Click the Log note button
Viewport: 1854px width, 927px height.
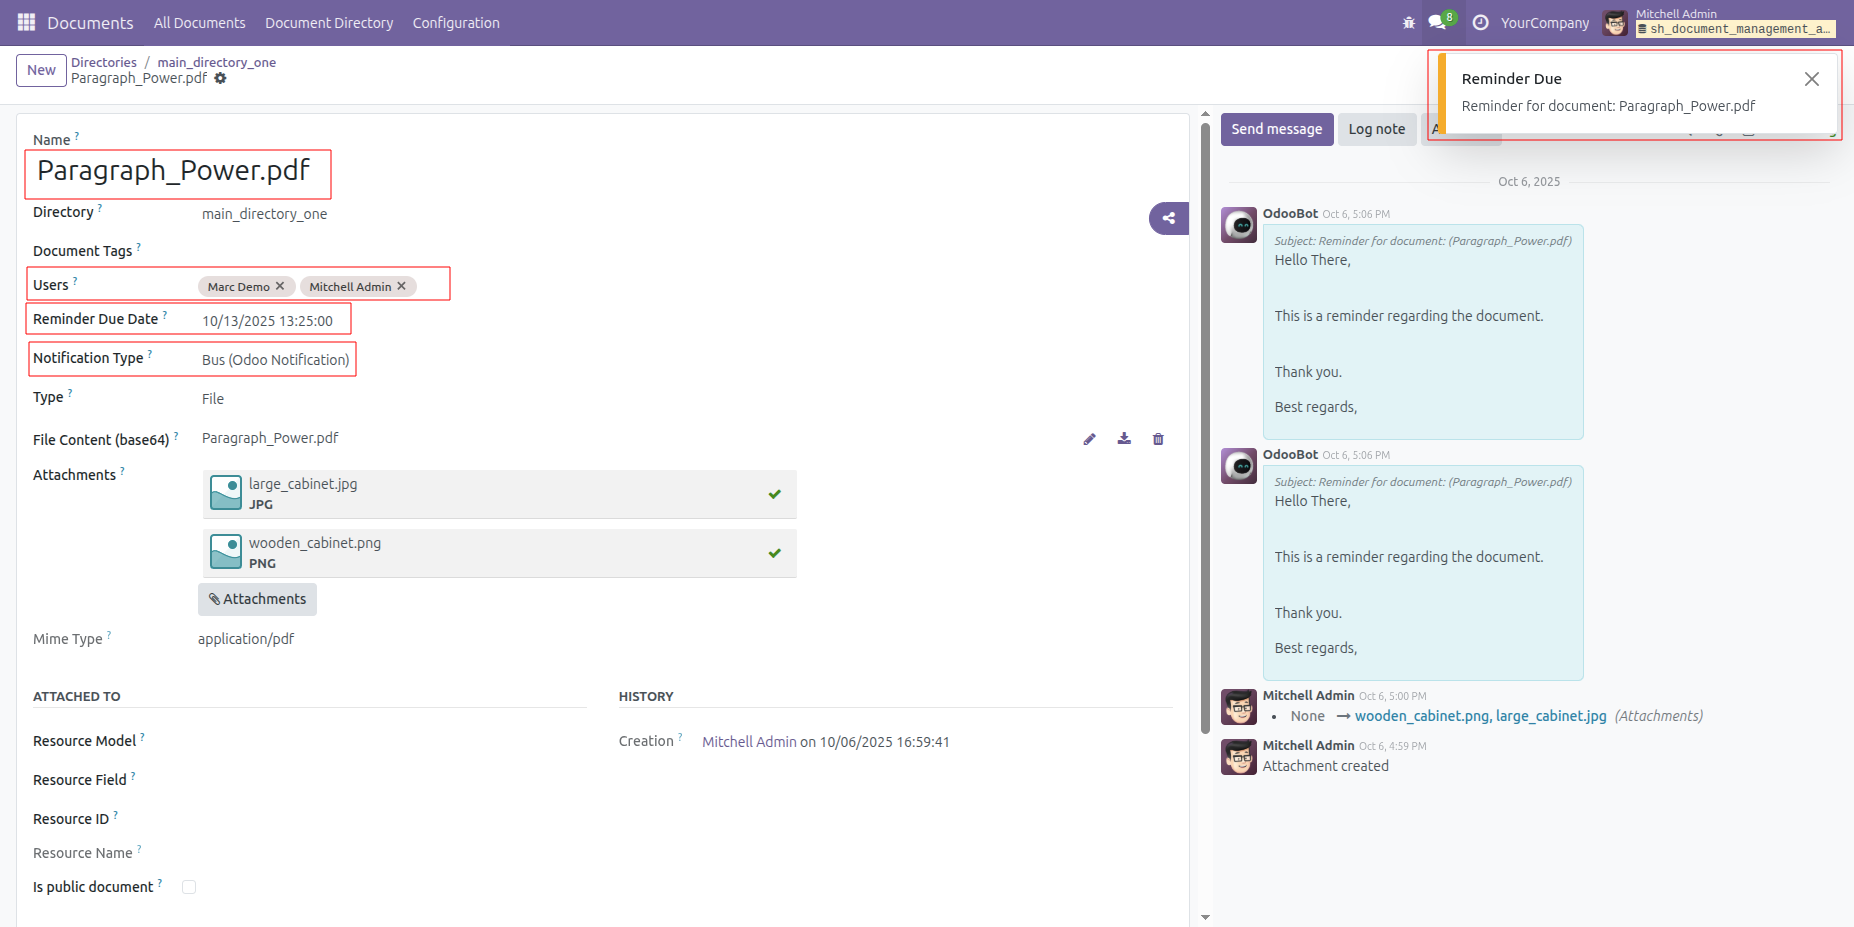1377,129
